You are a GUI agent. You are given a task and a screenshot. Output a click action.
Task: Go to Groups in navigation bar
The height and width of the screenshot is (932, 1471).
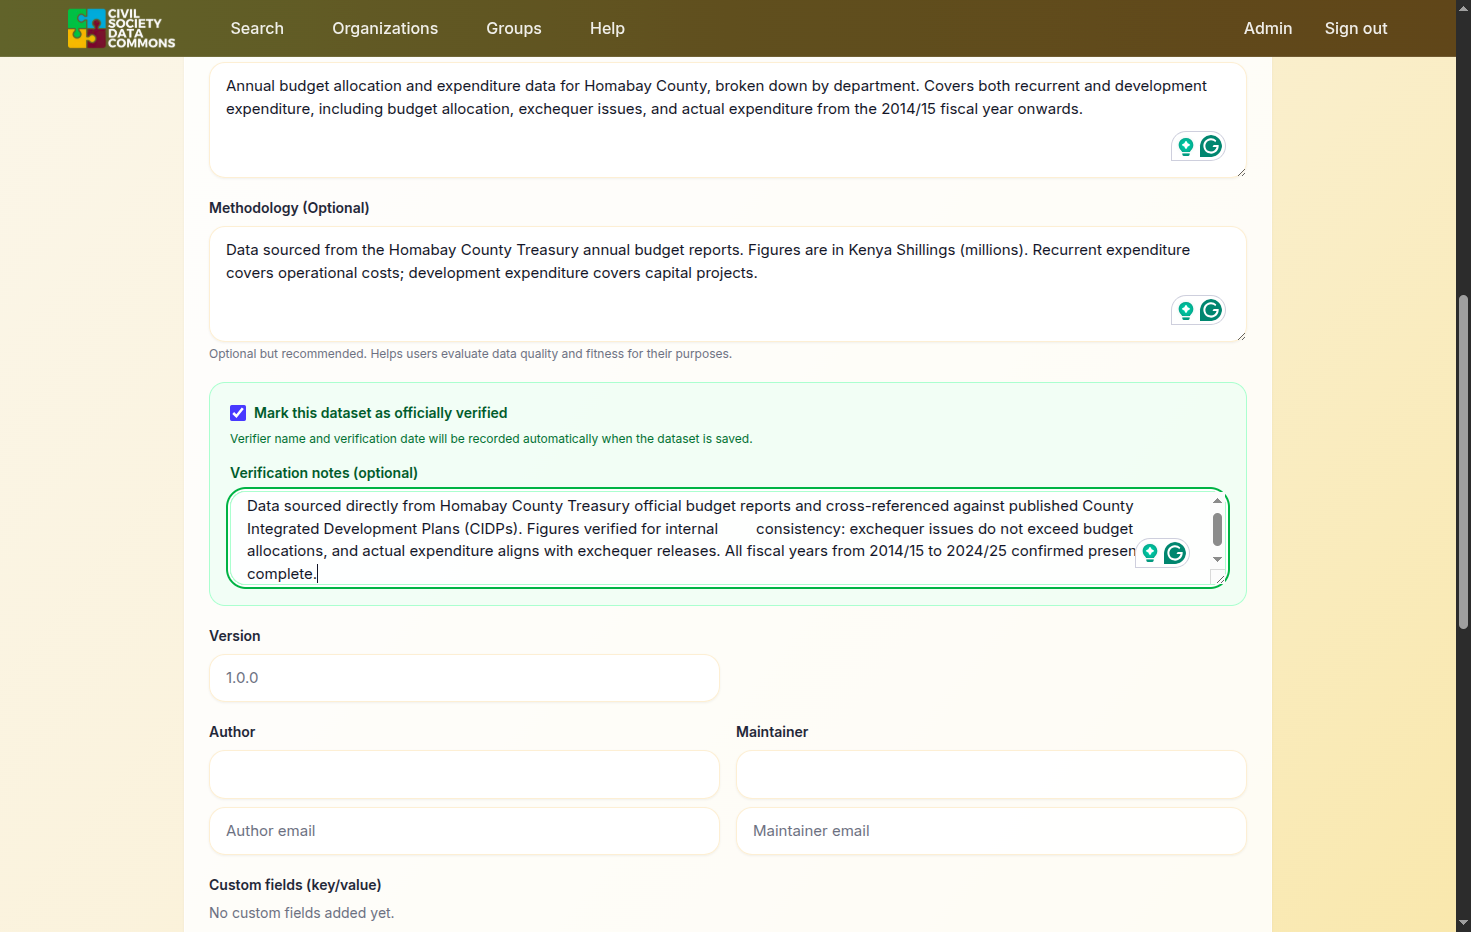[514, 28]
